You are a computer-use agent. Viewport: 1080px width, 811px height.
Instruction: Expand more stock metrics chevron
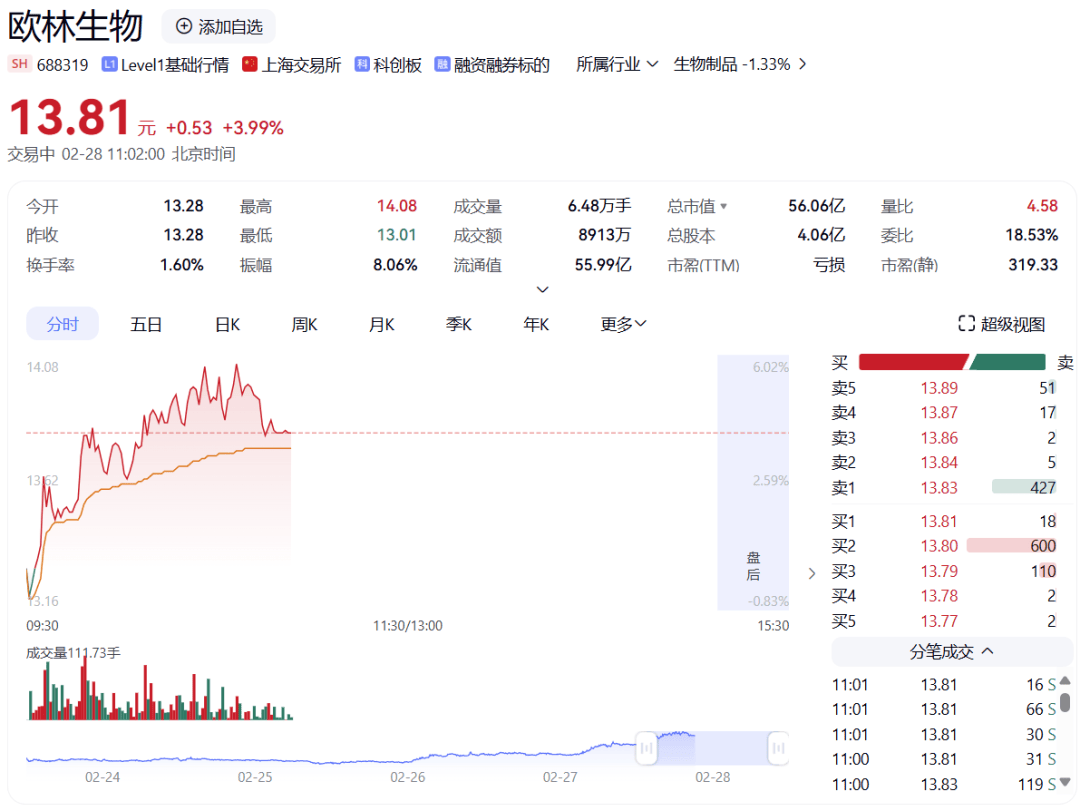click(x=543, y=289)
